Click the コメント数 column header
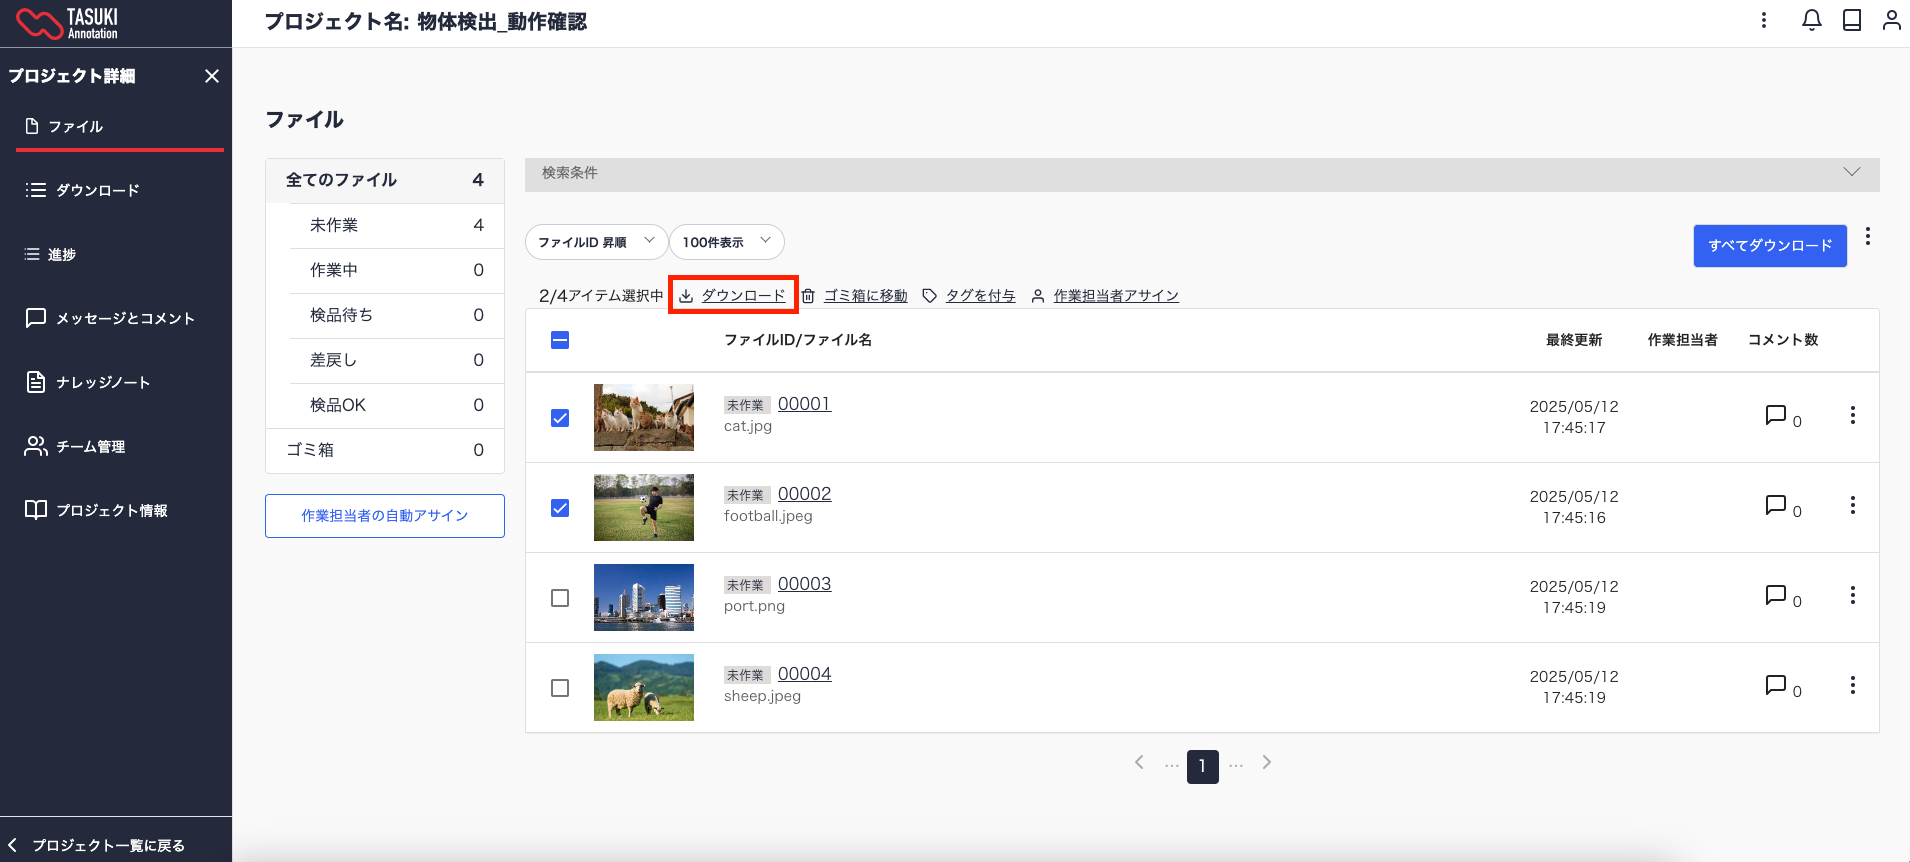This screenshot has height=862, width=1910. tap(1783, 340)
